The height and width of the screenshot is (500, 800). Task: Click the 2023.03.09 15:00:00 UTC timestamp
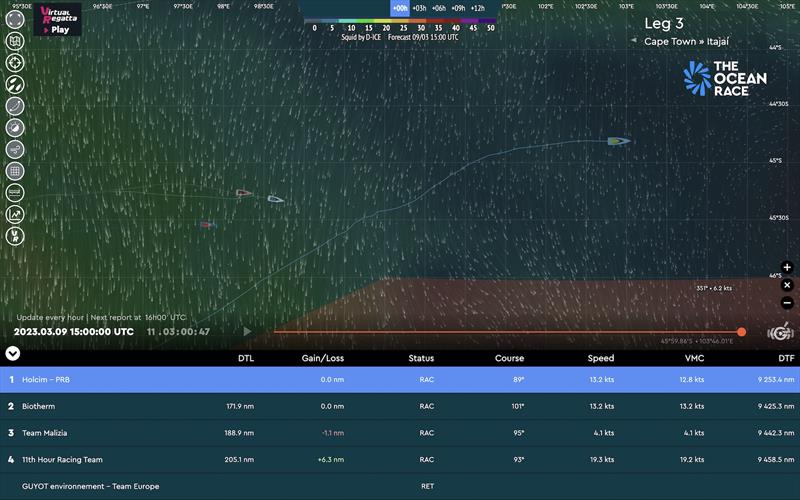click(73, 332)
